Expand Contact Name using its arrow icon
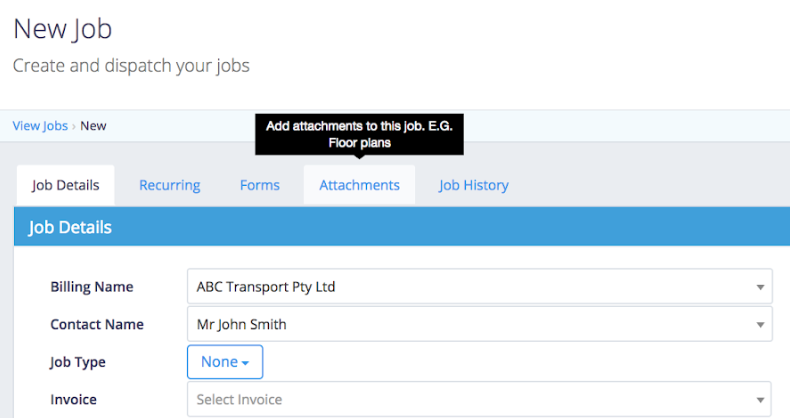The height and width of the screenshot is (418, 790). pos(760,325)
